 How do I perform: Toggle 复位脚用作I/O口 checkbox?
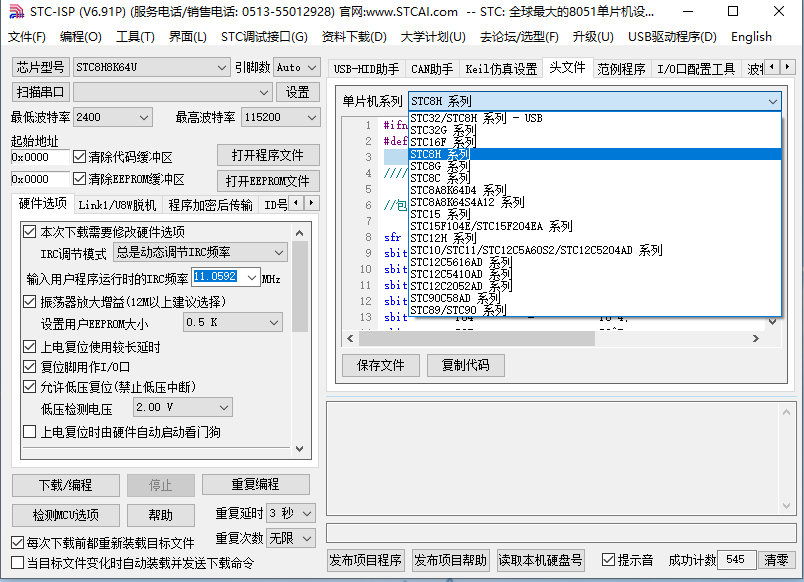tap(29, 367)
